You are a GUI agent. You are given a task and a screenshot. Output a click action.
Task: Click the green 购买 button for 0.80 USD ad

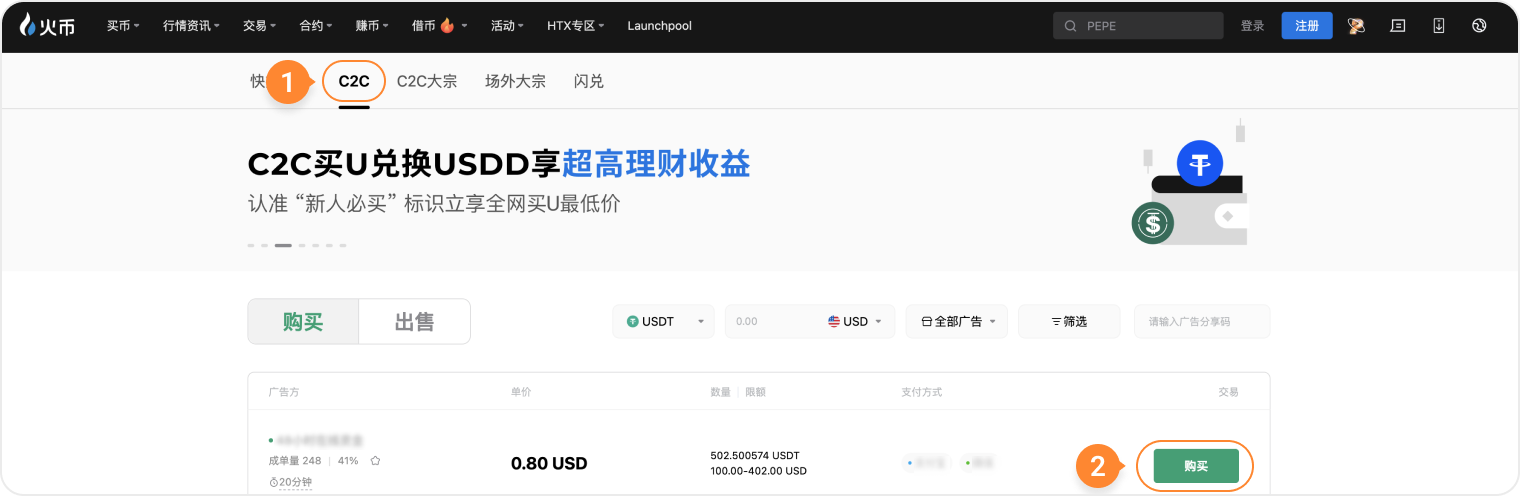1196,466
